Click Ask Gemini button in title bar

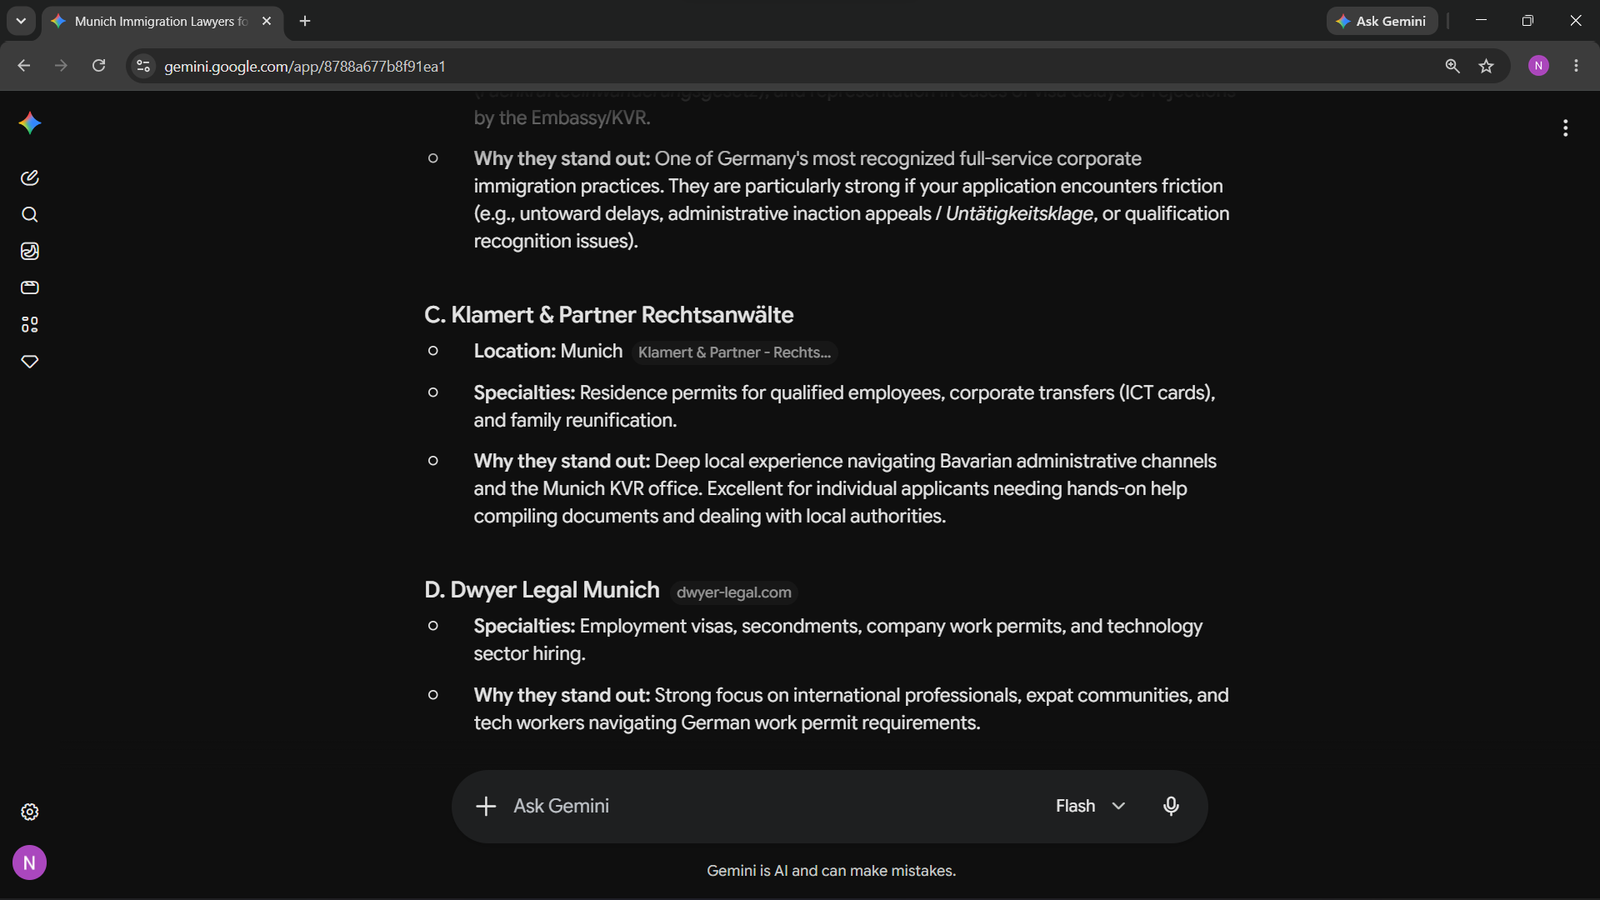click(x=1382, y=21)
